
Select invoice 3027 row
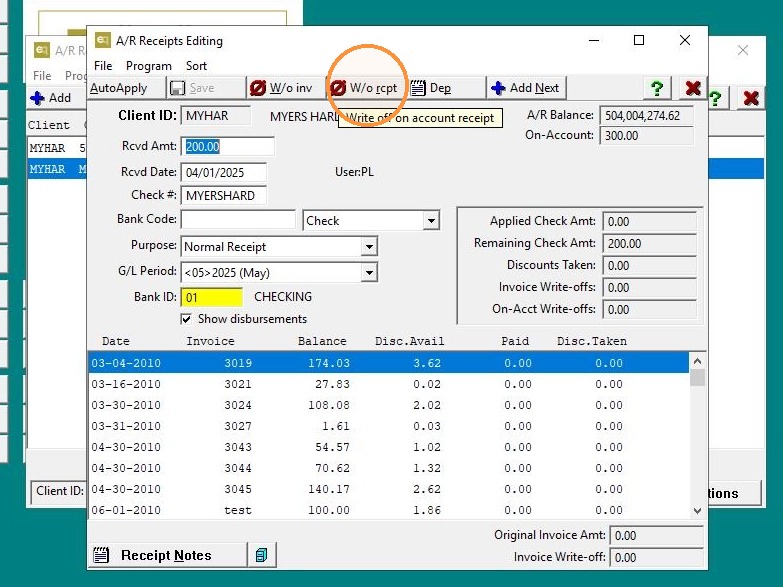click(389, 426)
